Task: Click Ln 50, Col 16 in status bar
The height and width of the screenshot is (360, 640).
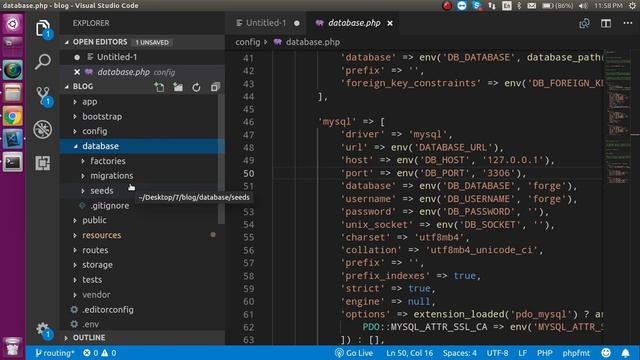Action: [x=409, y=353]
